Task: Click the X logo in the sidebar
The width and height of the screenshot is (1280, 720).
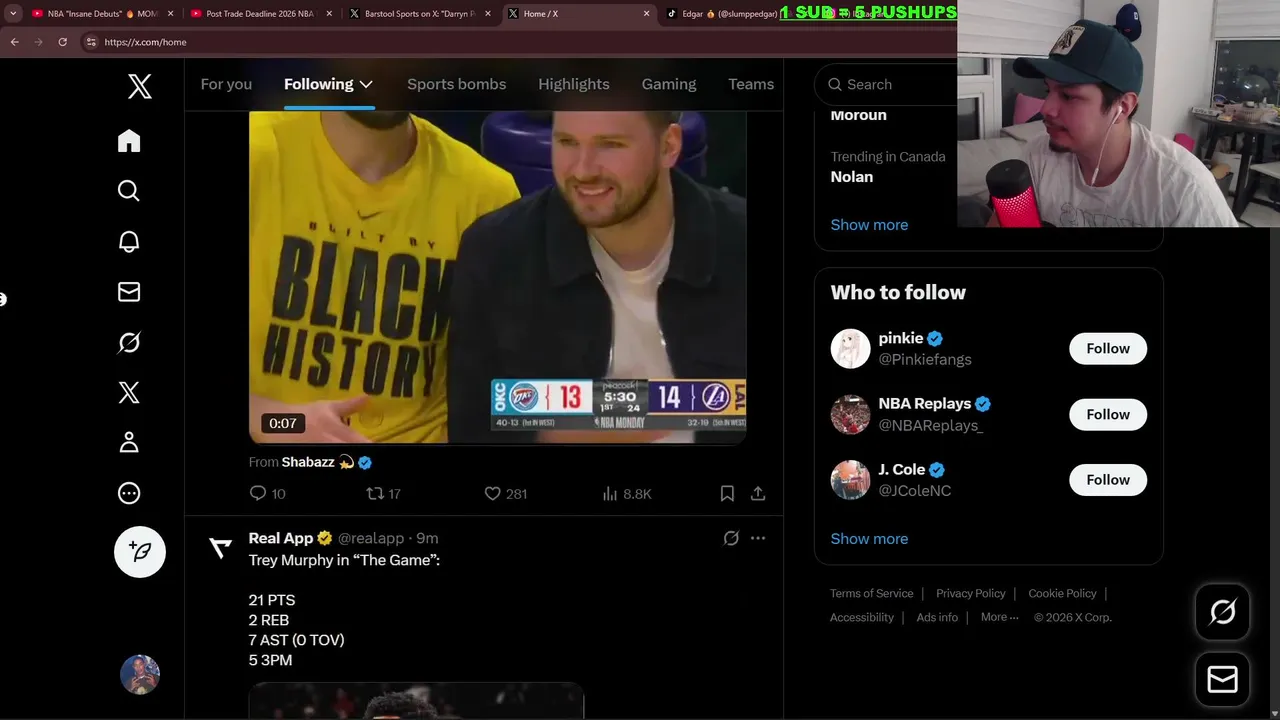Action: [140, 86]
